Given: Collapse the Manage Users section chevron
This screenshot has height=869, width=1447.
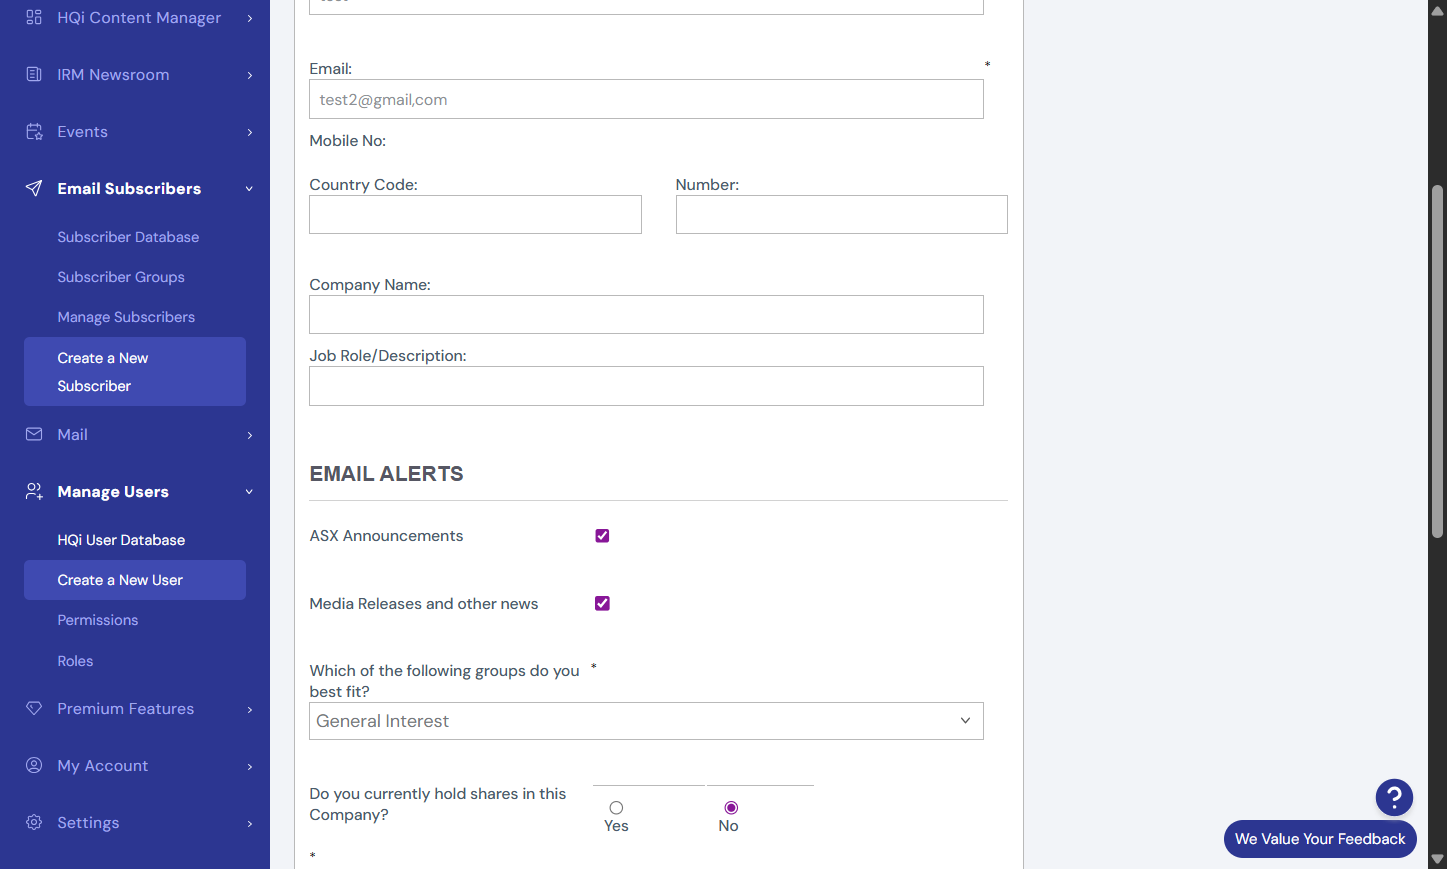Looking at the screenshot, I should coord(250,492).
